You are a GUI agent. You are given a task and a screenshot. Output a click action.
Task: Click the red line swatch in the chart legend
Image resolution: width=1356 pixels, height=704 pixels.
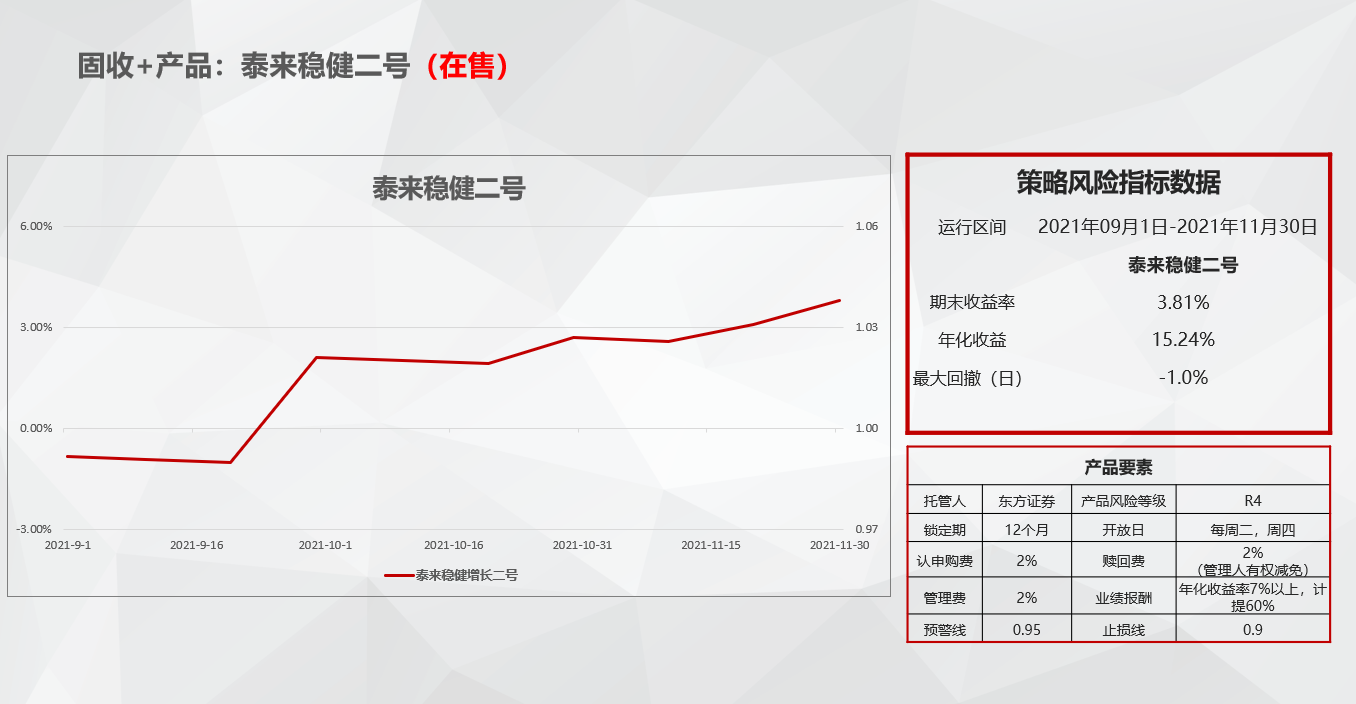click(399, 575)
